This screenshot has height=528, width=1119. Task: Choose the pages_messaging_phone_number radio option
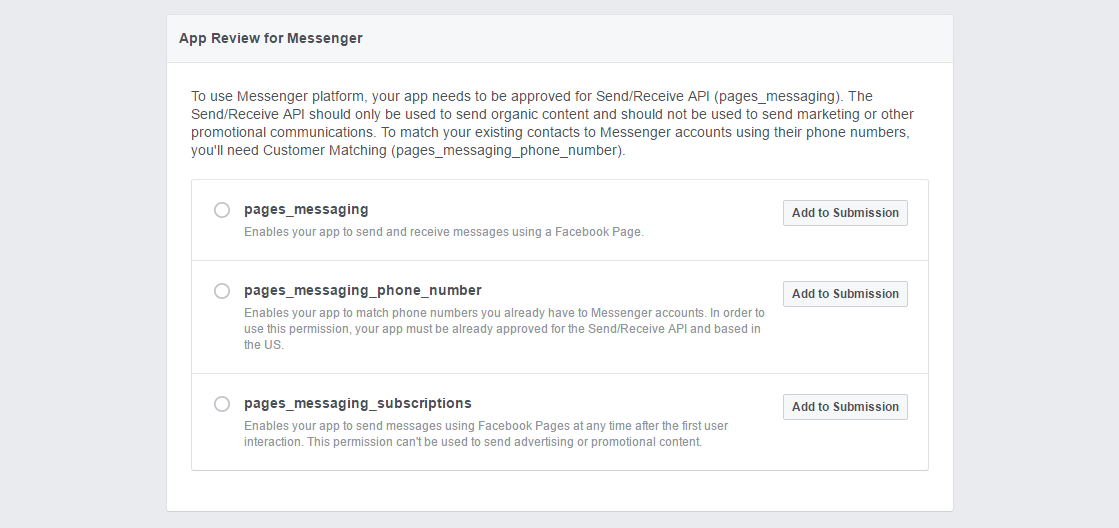pyautogui.click(x=222, y=291)
